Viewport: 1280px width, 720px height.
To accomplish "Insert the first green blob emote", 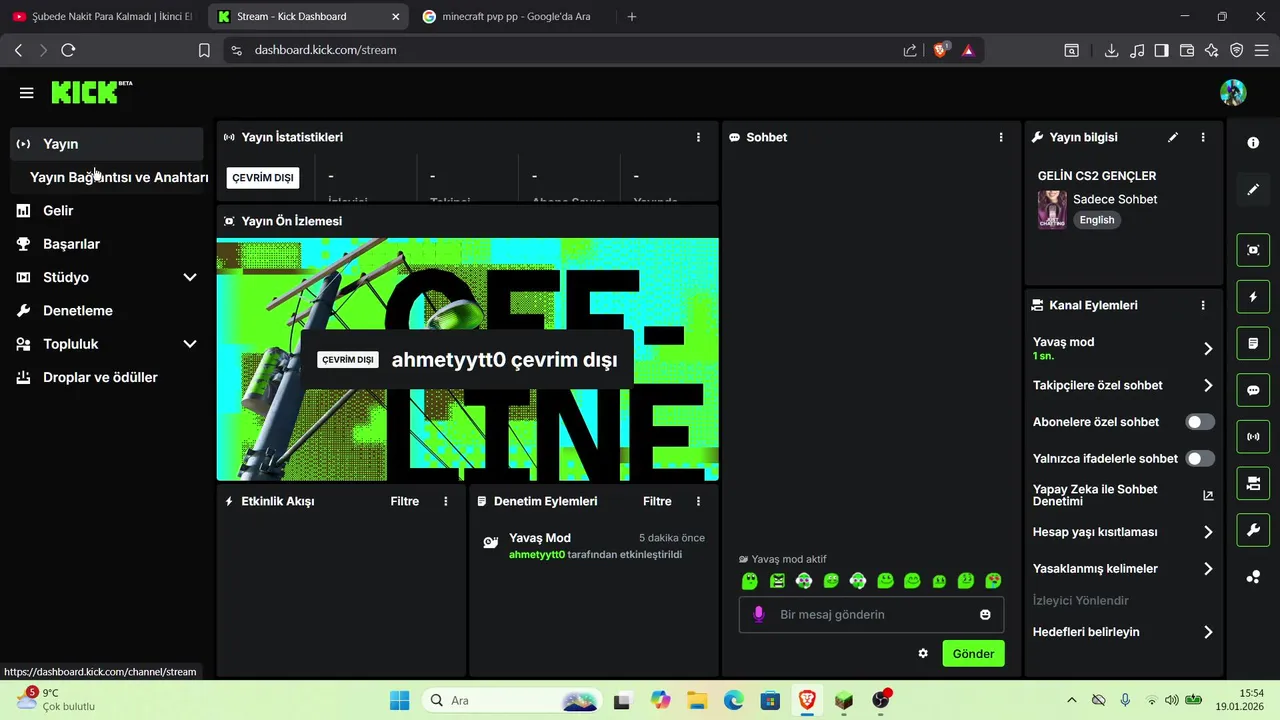I will pyautogui.click(x=750, y=581).
